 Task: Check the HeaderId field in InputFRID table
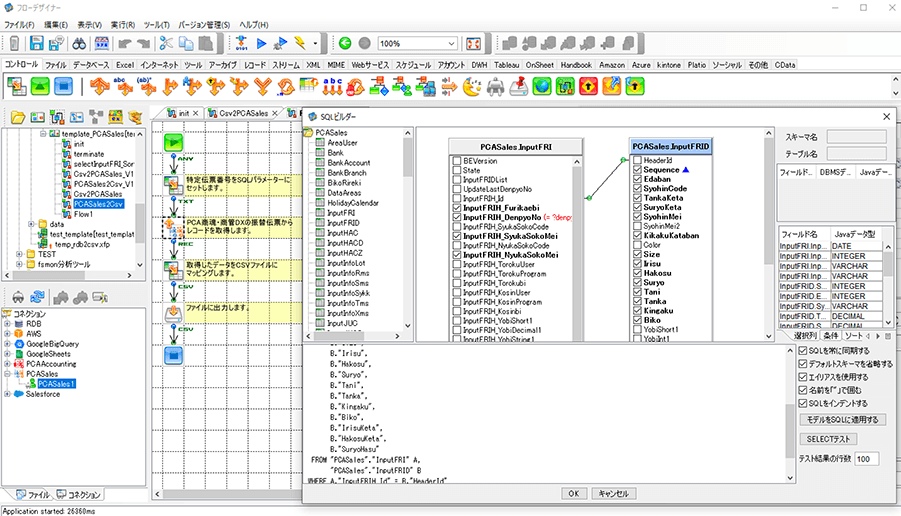point(638,160)
